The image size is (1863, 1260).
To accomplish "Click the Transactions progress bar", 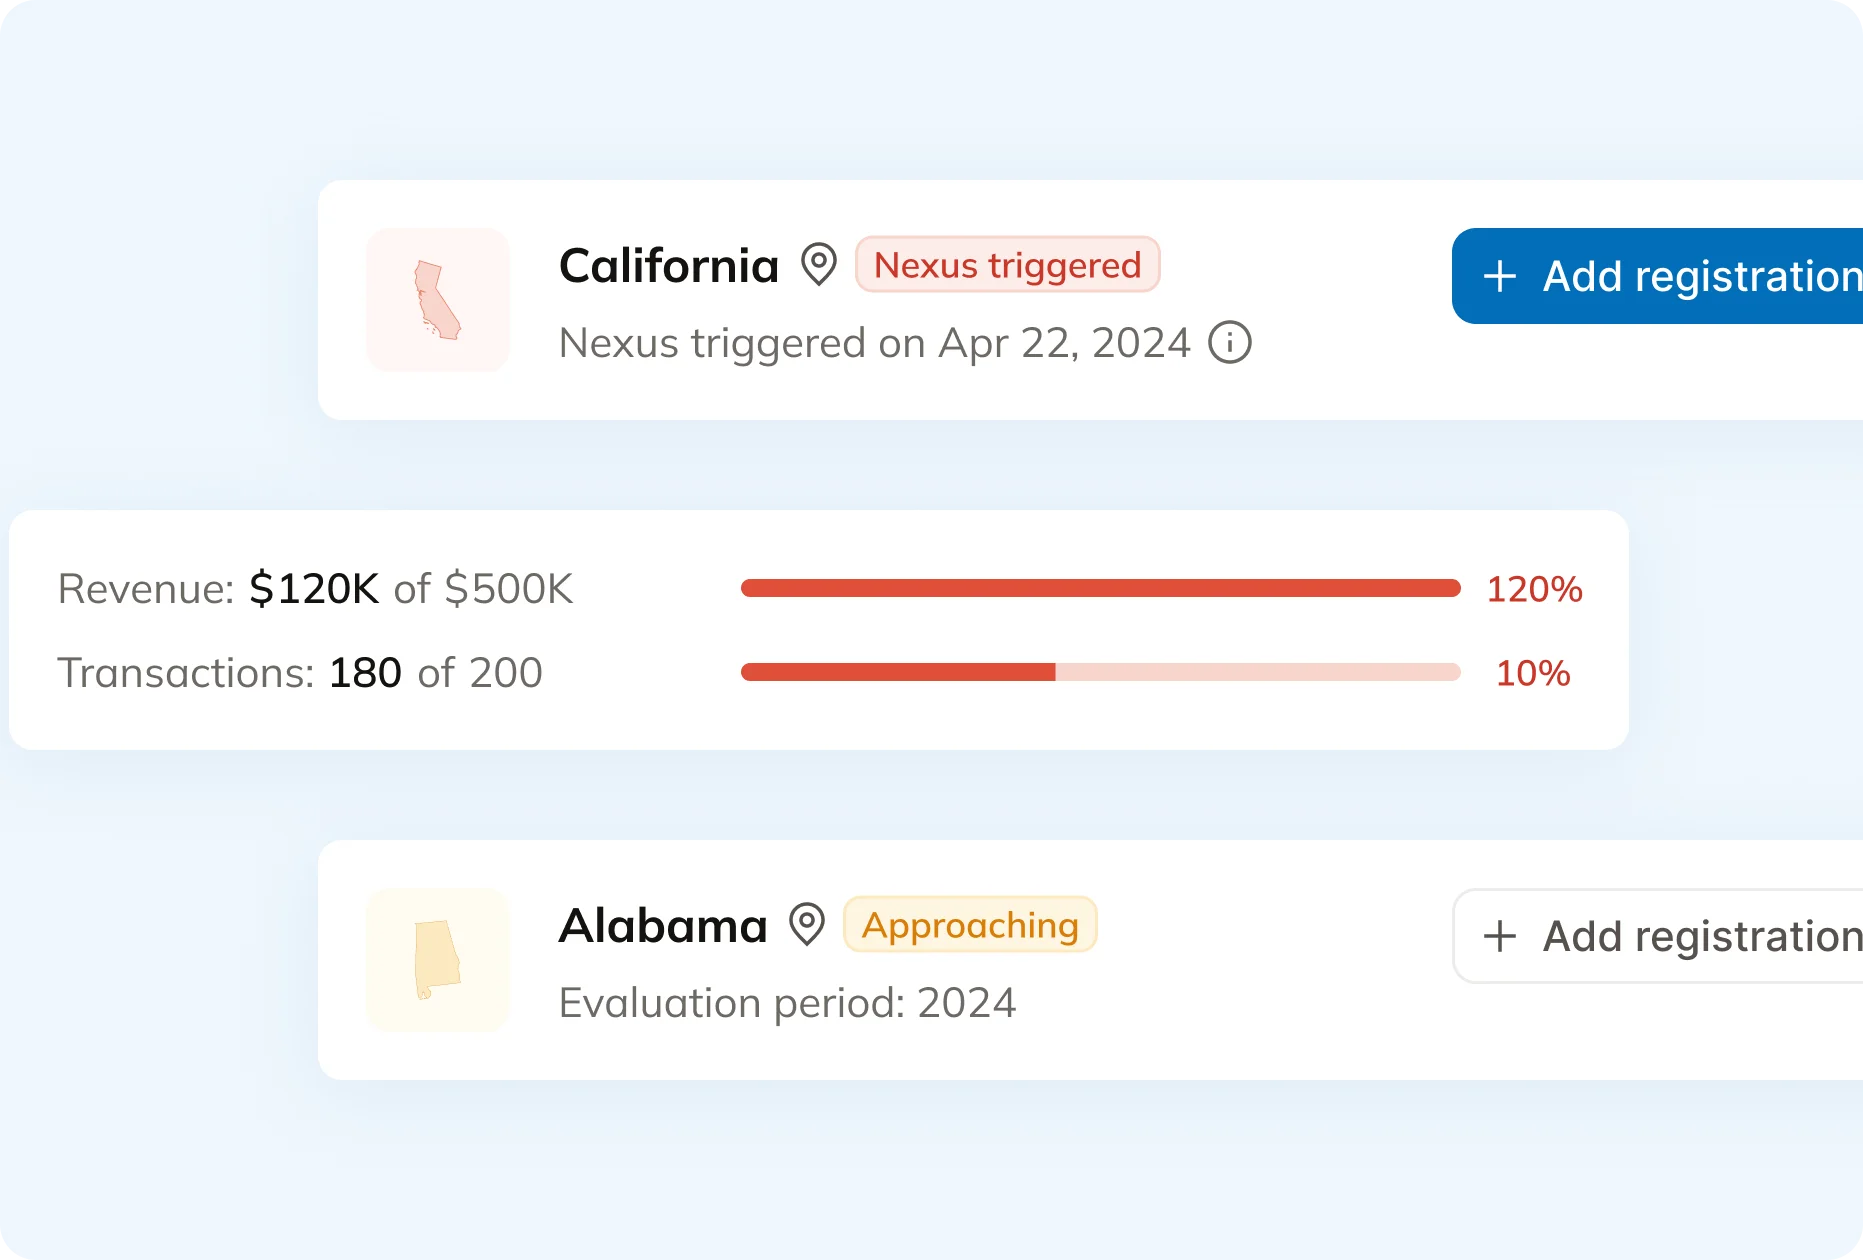I will tap(1100, 672).
